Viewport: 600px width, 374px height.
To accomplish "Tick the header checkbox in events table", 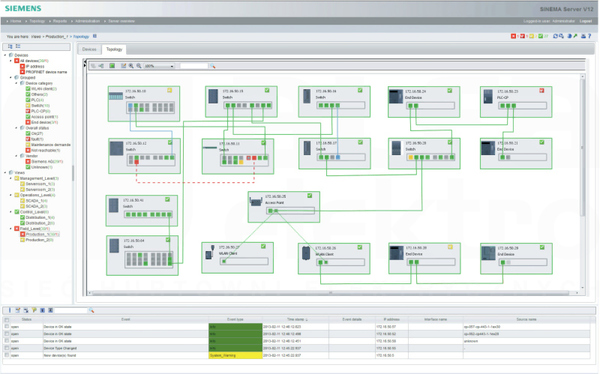I will click(x=7, y=319).
